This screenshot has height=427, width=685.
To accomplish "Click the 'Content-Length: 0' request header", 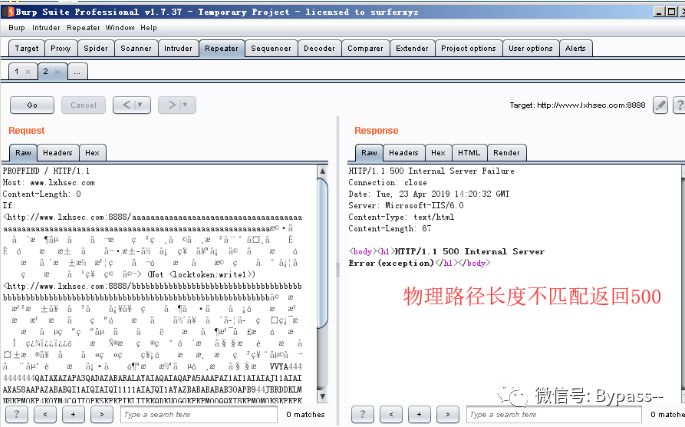I will pyautogui.click(x=42, y=194).
